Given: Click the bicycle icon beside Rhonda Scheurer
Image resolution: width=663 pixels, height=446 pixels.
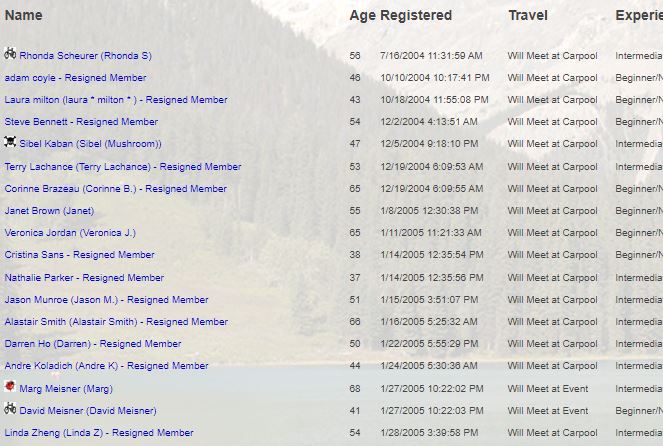Looking at the screenshot, I should pos(10,54).
